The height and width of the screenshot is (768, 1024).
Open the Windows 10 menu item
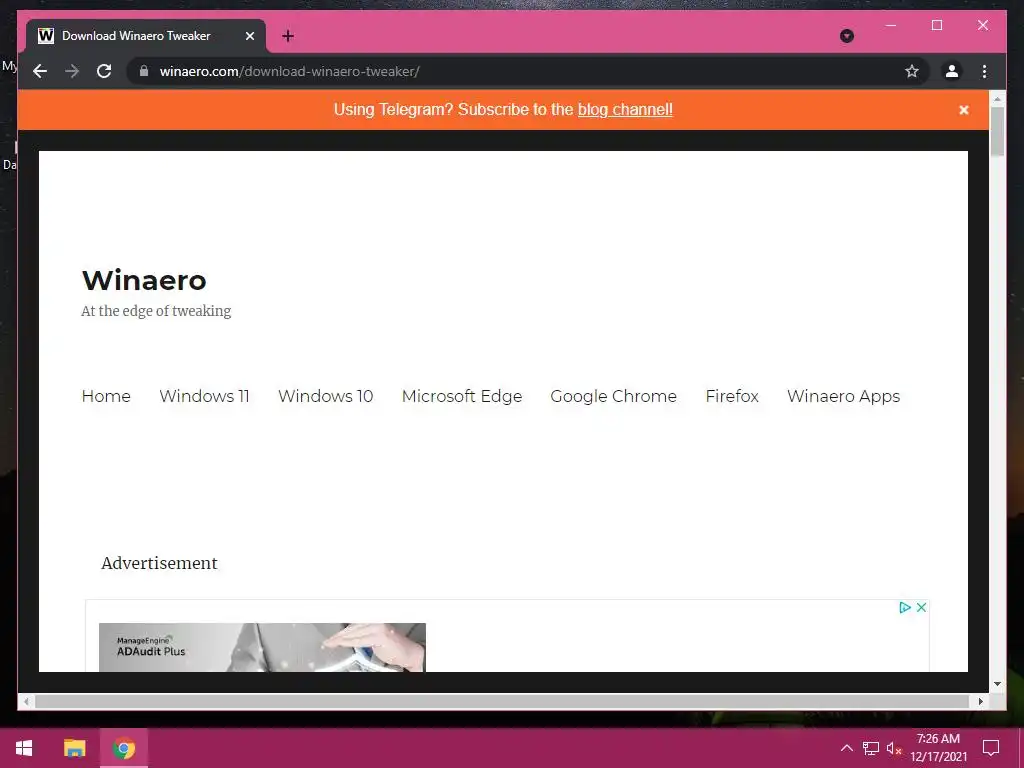(325, 396)
